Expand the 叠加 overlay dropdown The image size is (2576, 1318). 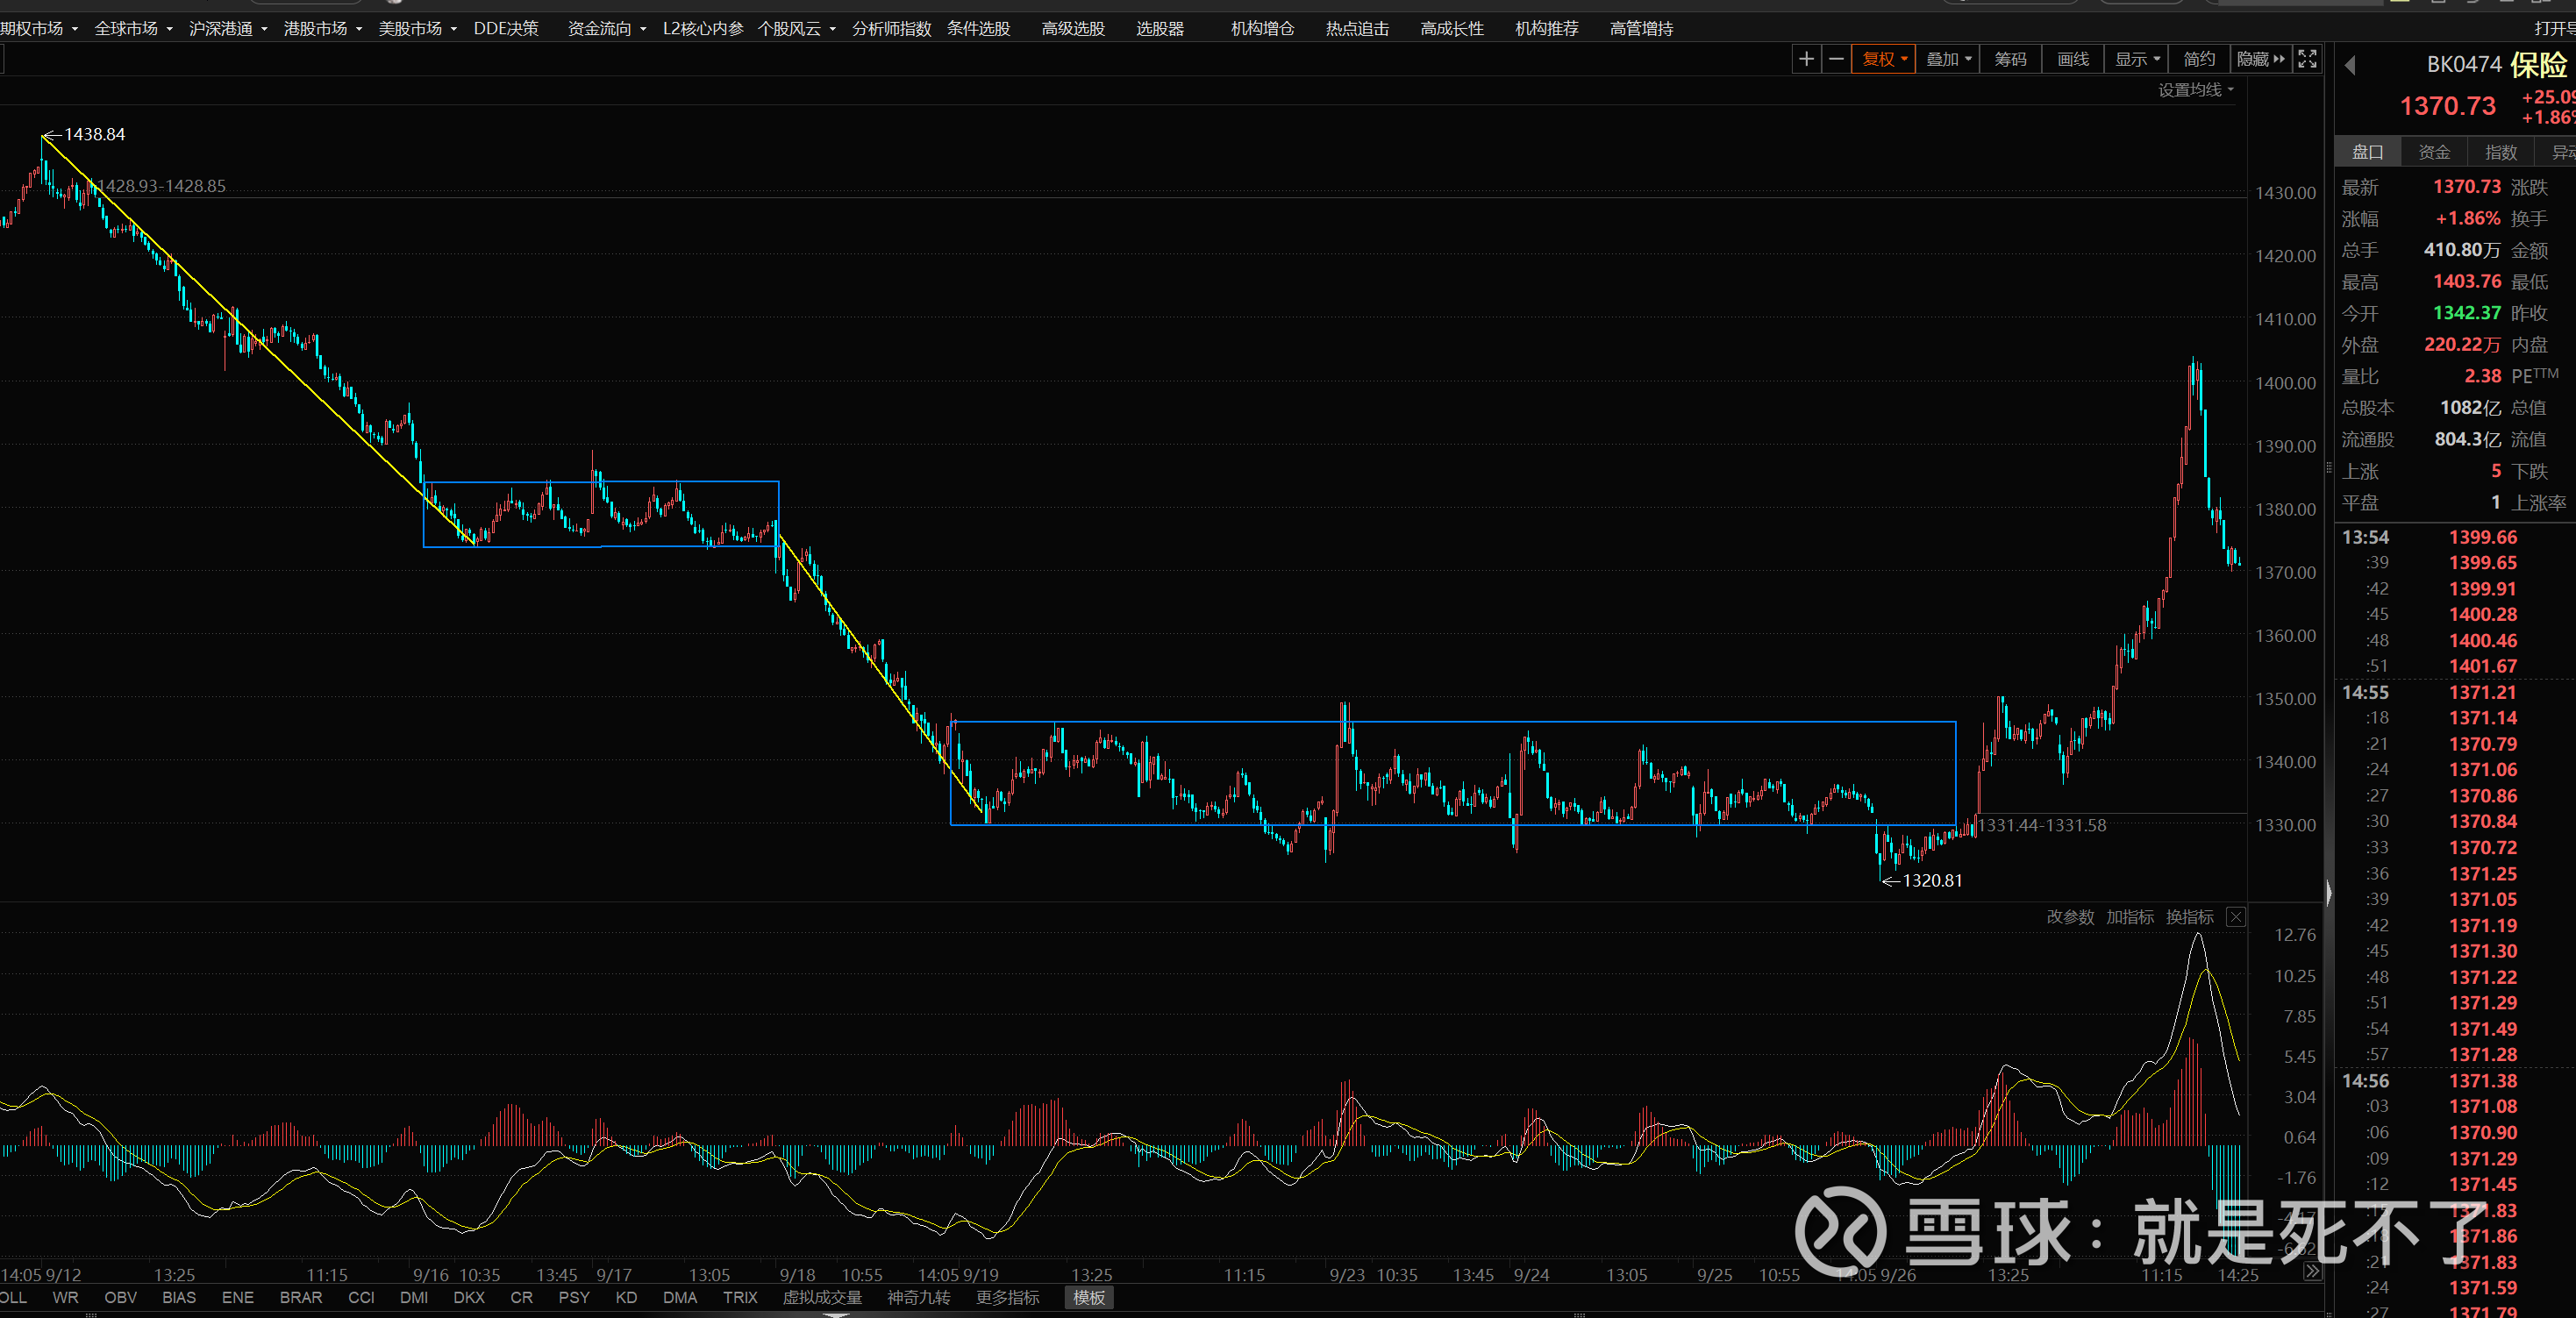tap(1948, 59)
